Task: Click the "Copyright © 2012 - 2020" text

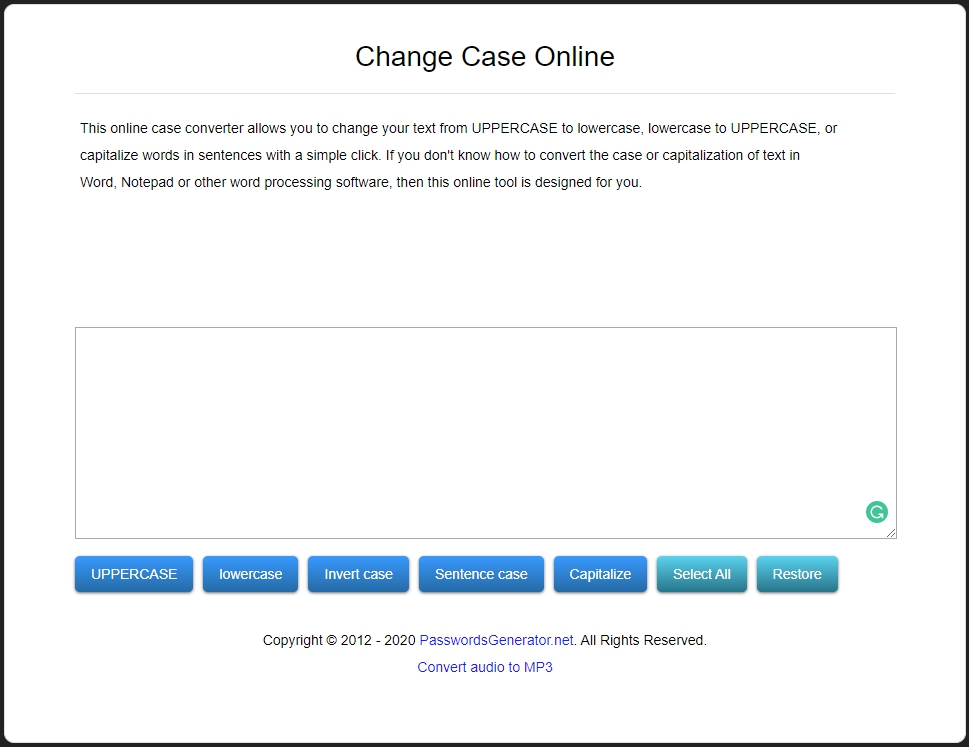Action: pos(339,640)
